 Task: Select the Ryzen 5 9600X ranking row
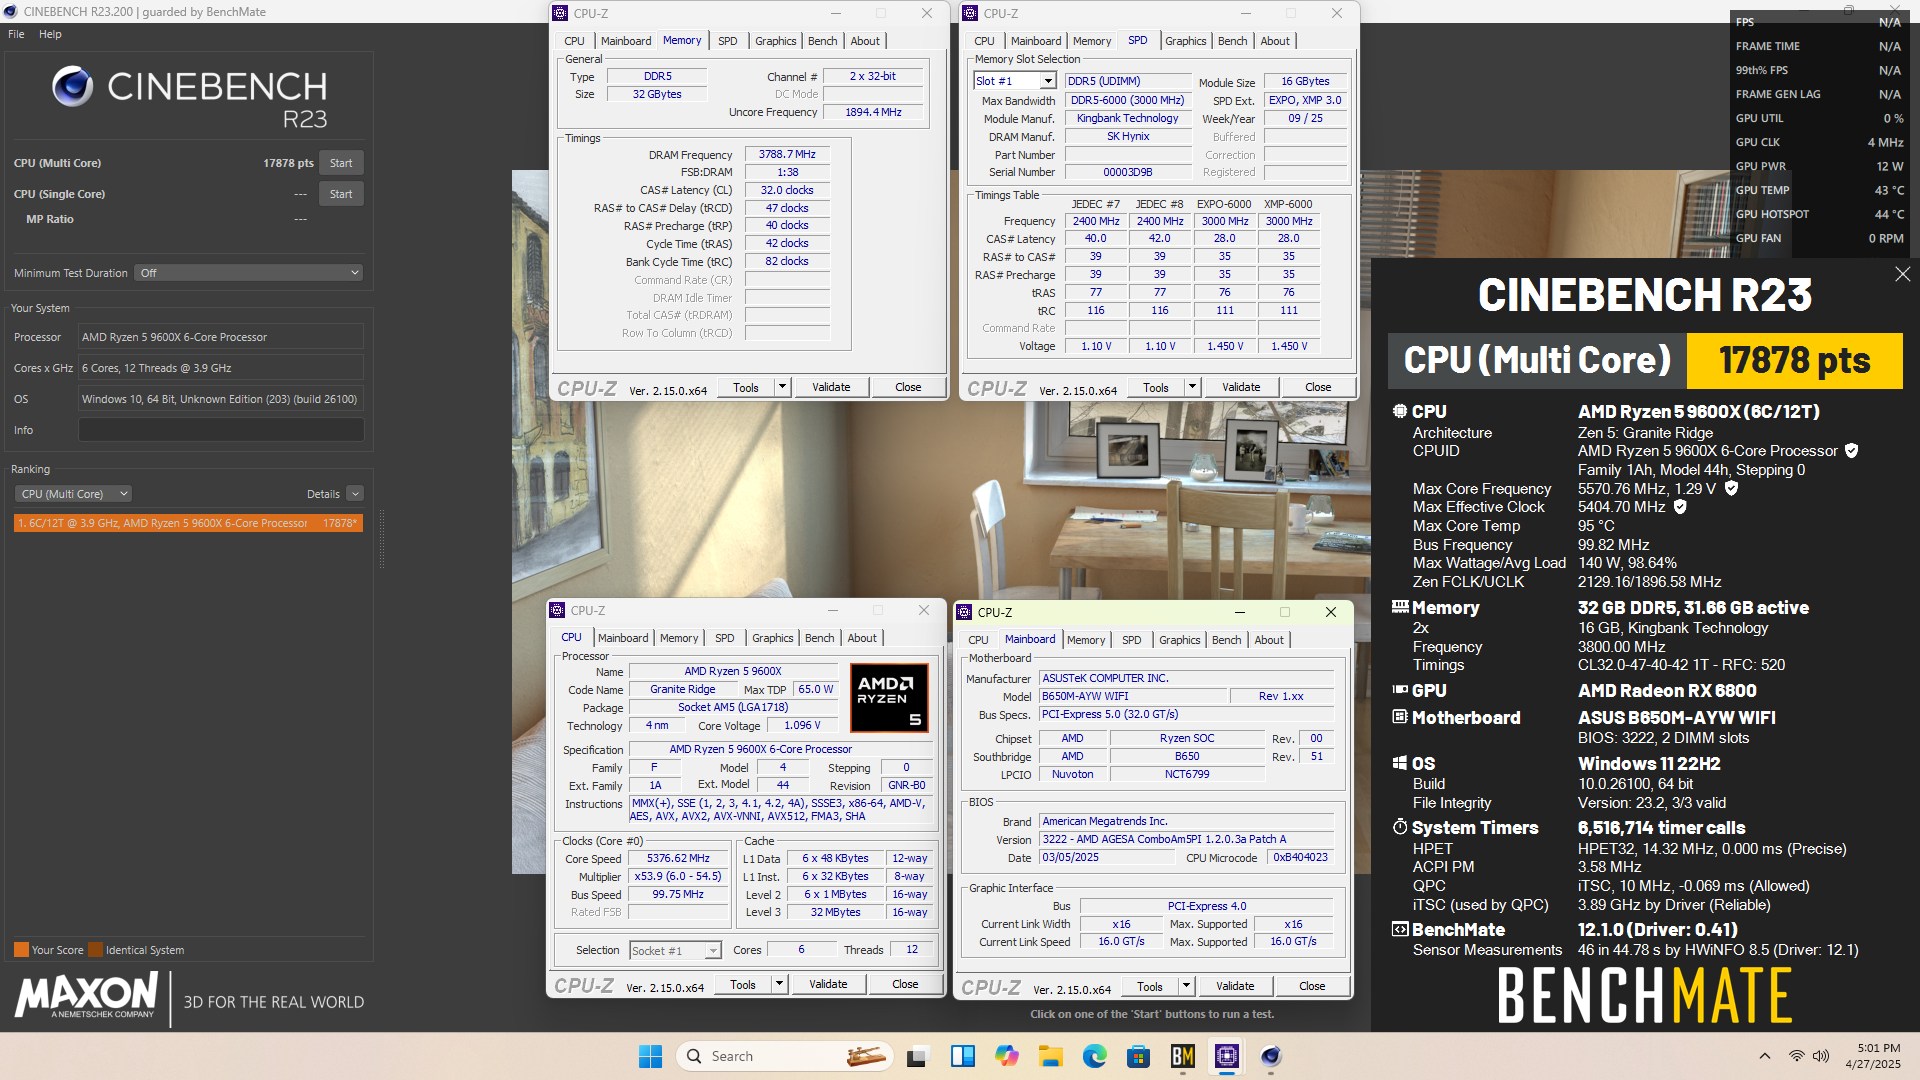coord(188,523)
